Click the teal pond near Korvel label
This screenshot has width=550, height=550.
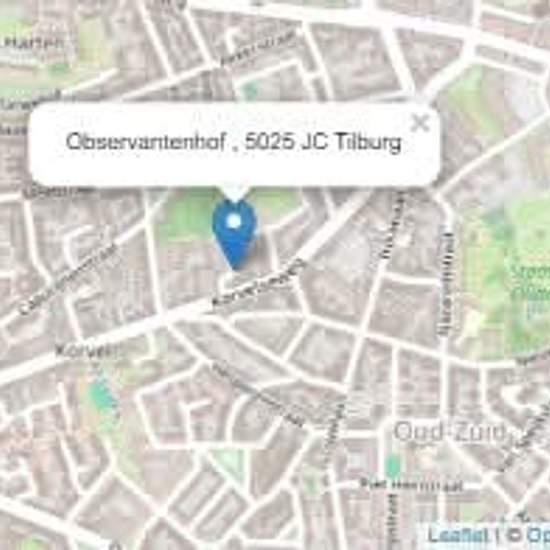(101, 396)
